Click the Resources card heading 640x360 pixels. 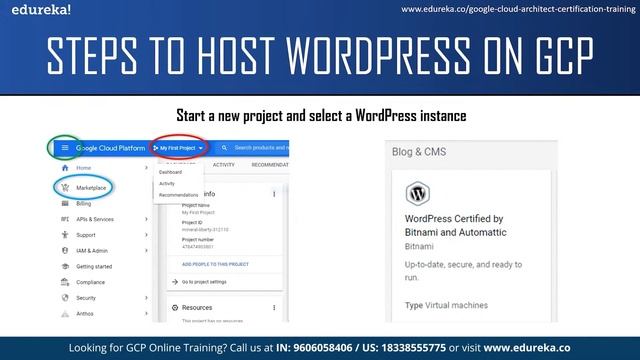coord(197,307)
